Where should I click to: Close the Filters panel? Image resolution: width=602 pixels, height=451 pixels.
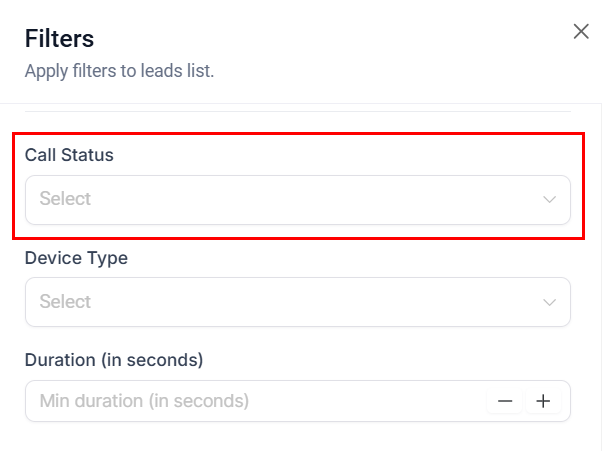(581, 32)
